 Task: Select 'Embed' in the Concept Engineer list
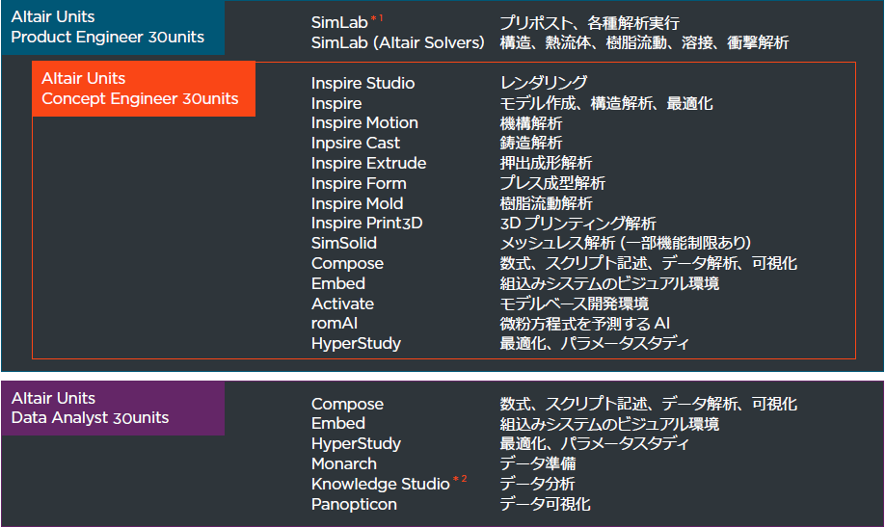pos(338,283)
